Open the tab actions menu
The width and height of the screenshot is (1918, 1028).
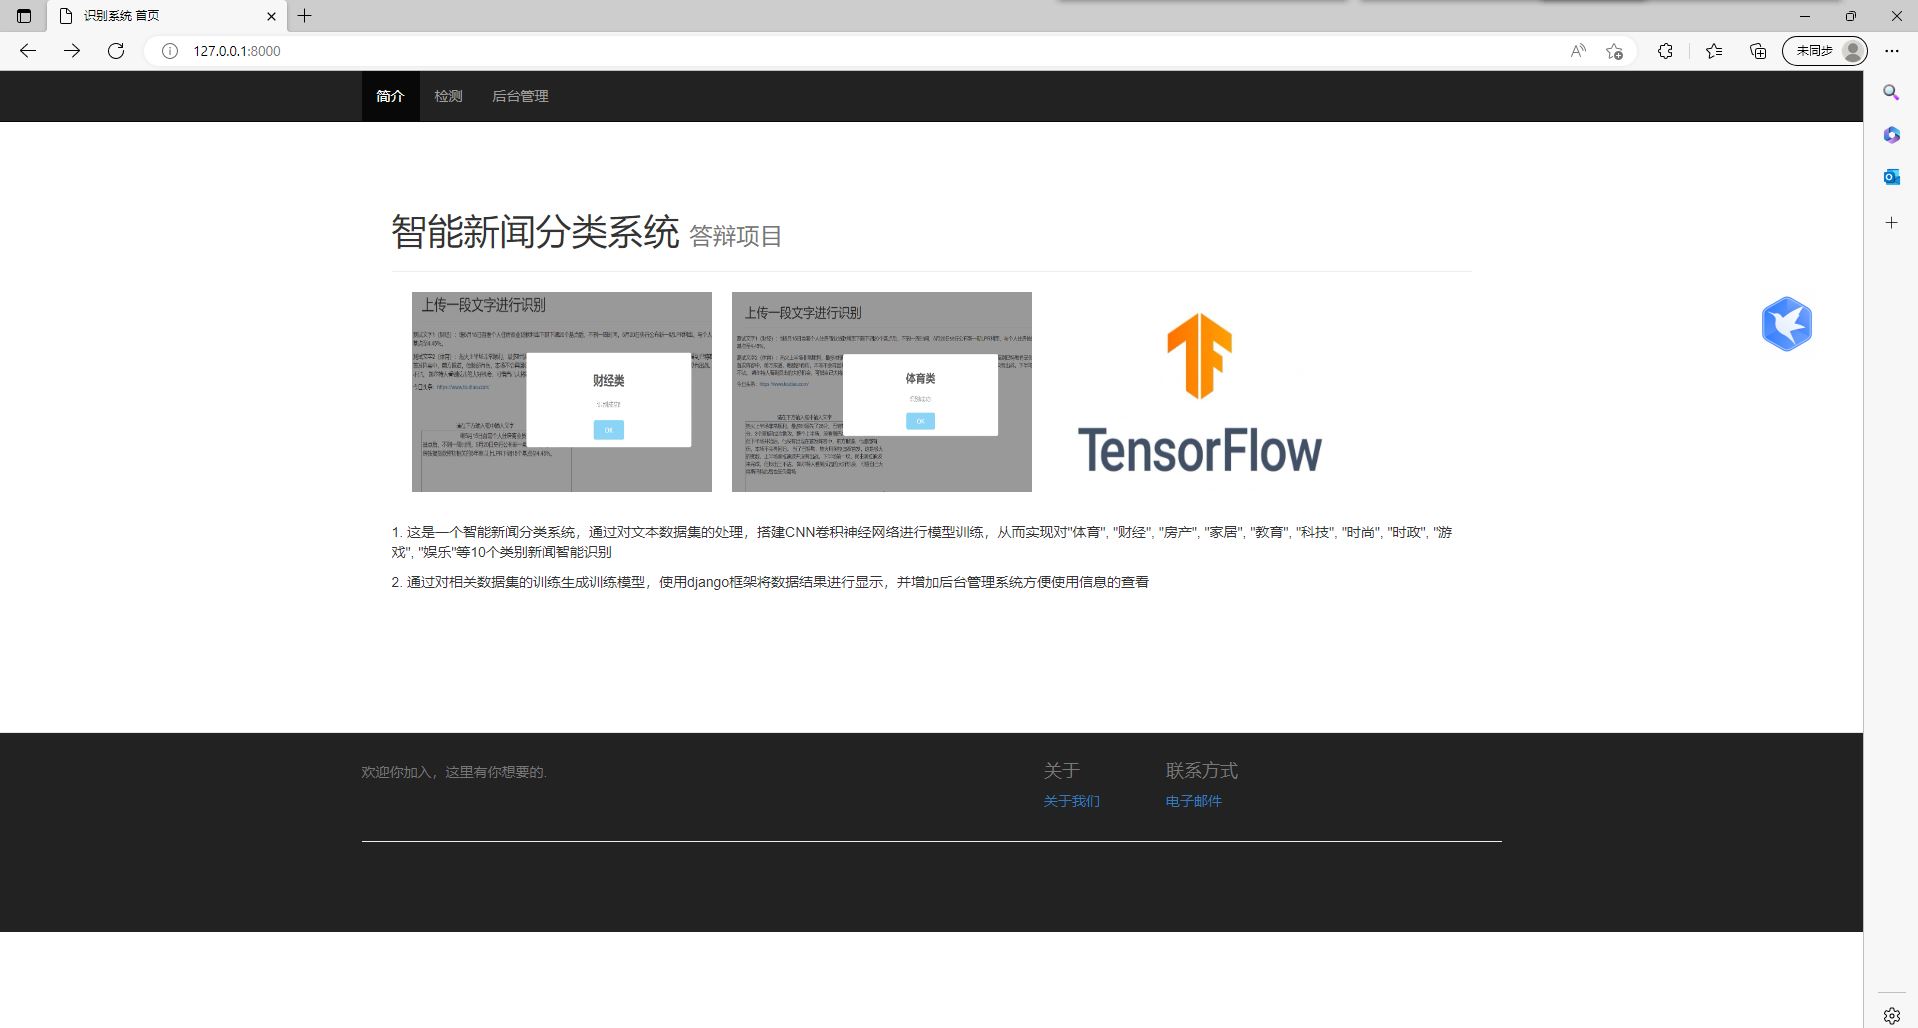pos(24,16)
